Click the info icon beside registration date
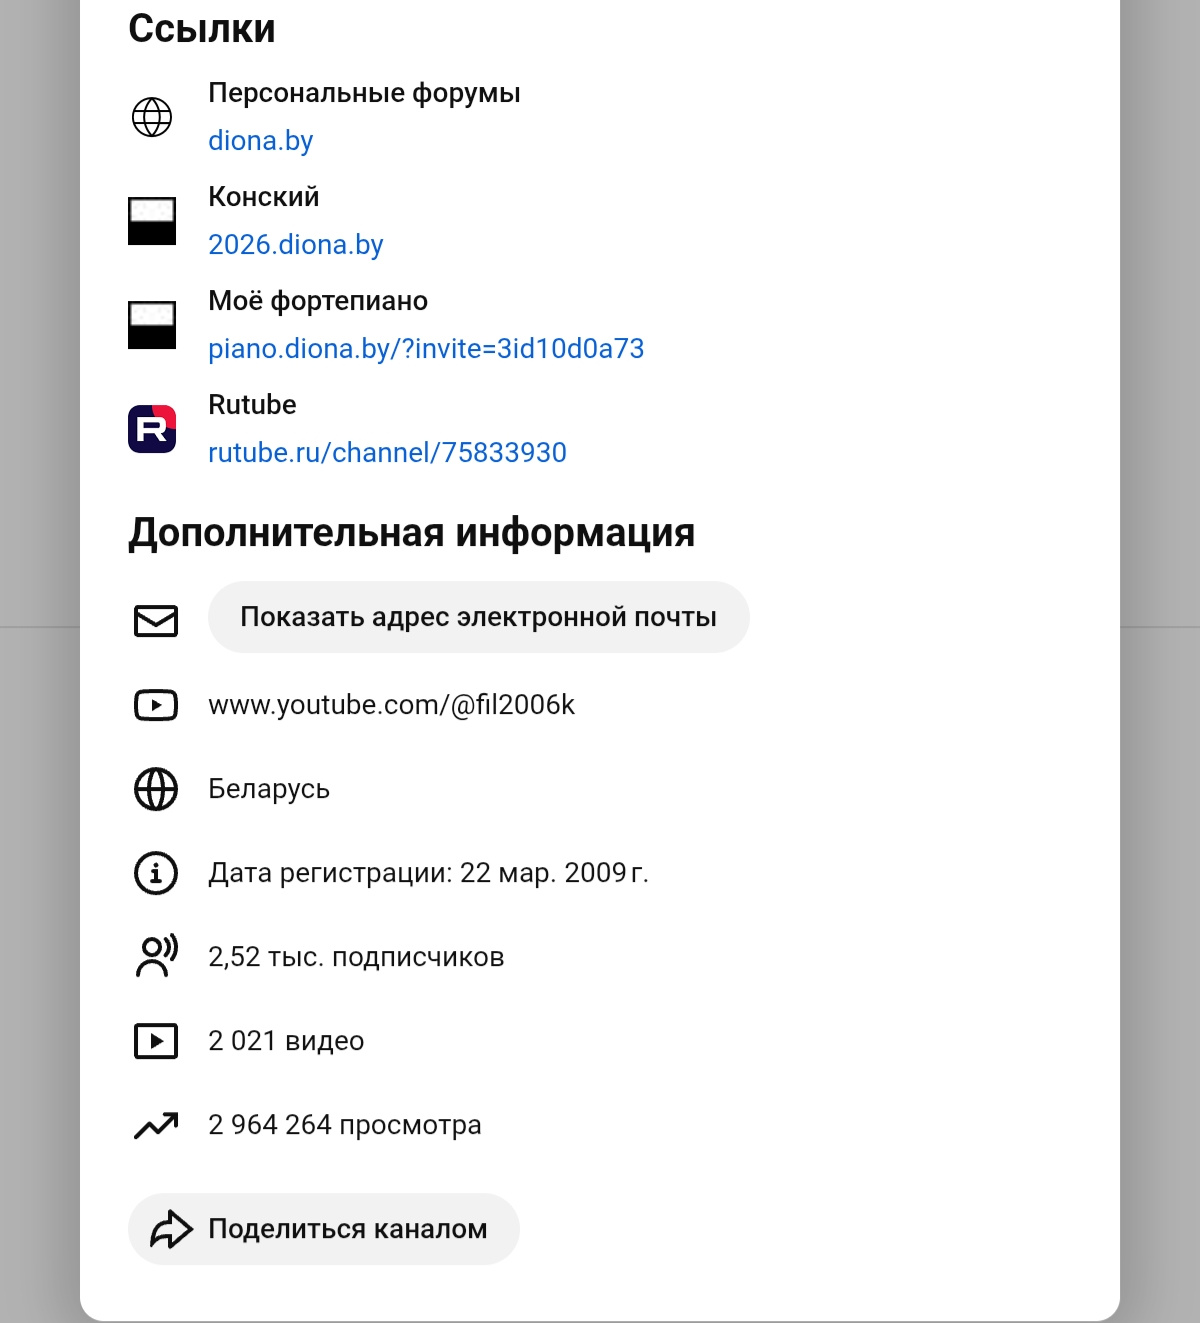The width and height of the screenshot is (1200, 1323). tap(155, 872)
